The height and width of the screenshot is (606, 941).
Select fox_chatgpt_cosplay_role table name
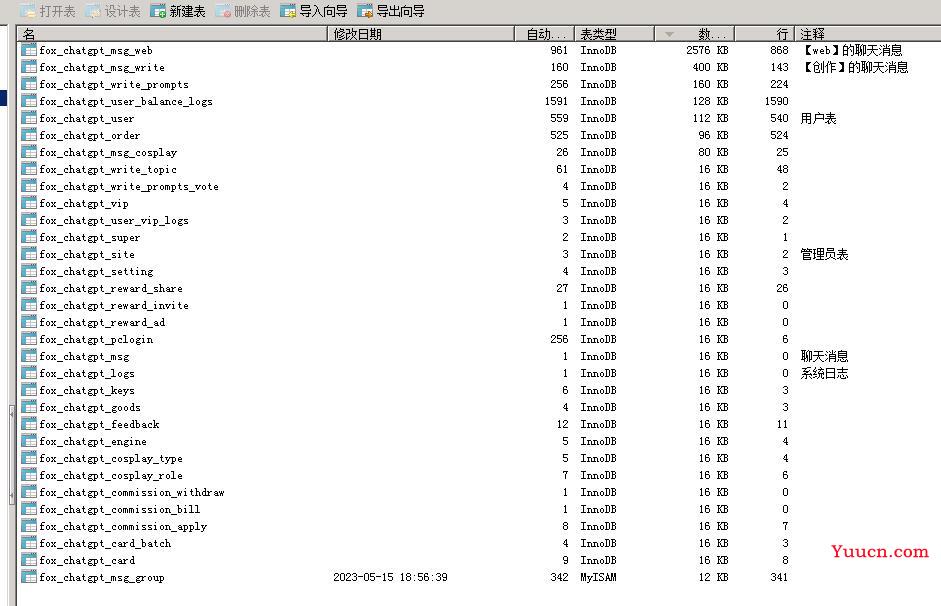coord(111,475)
